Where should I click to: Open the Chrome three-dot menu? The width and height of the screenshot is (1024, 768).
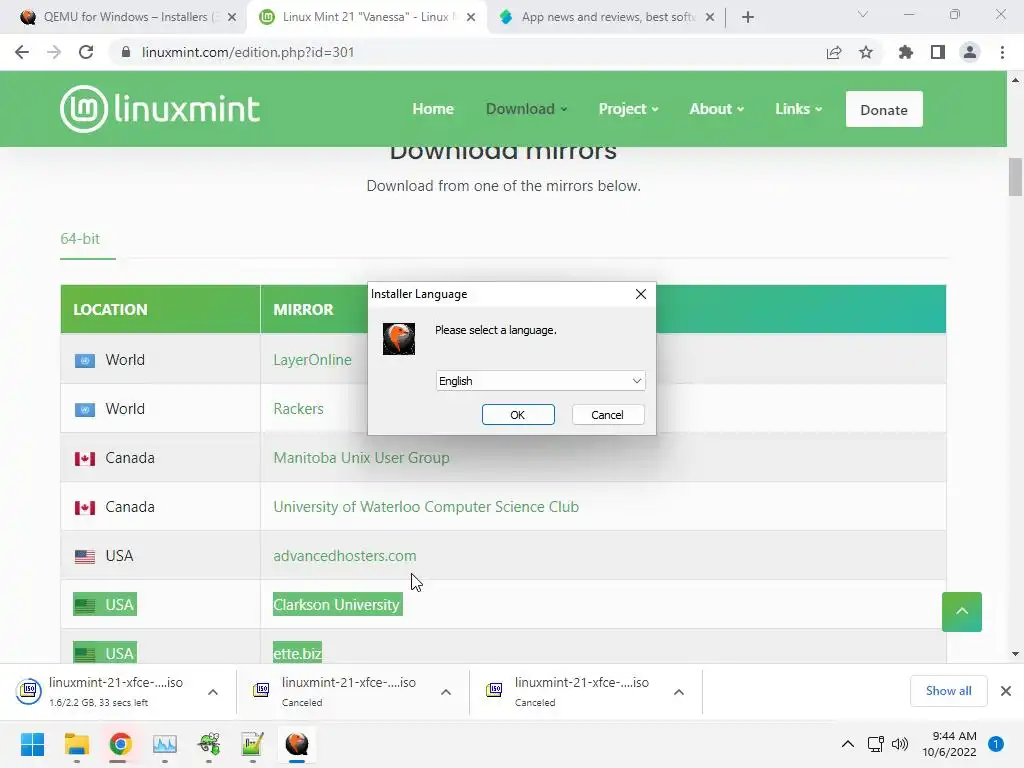coord(1002,52)
